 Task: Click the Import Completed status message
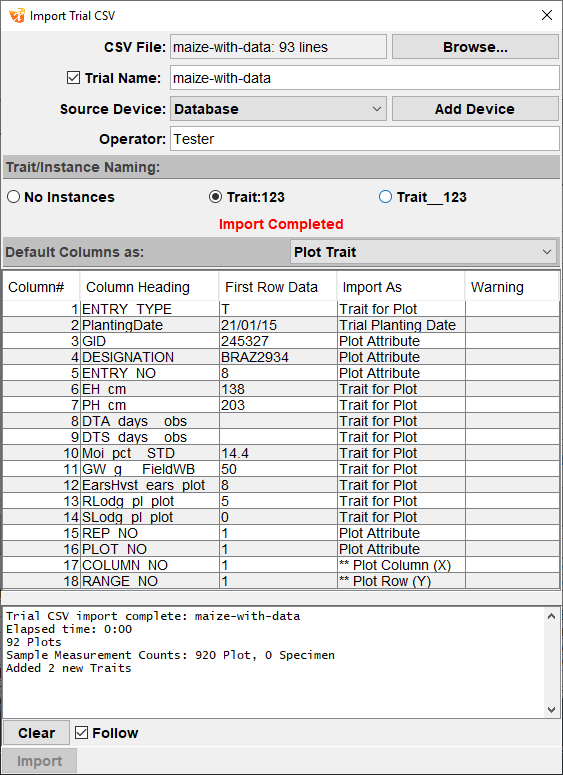click(x=281, y=224)
